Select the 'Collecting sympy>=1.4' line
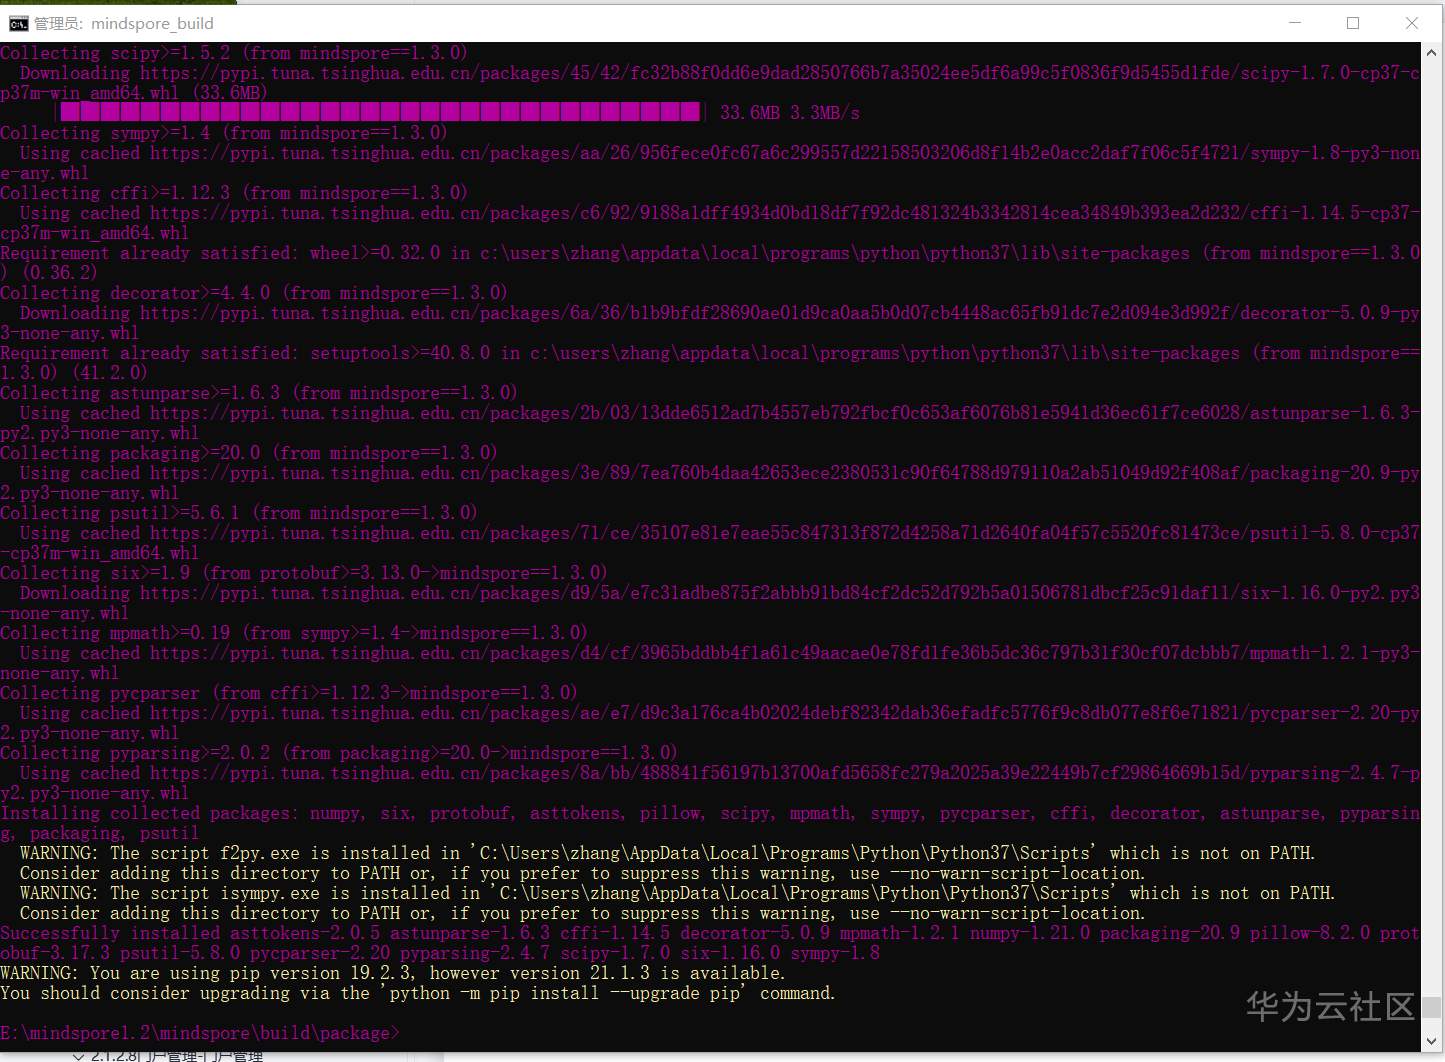The width and height of the screenshot is (1445, 1062). click(x=224, y=133)
